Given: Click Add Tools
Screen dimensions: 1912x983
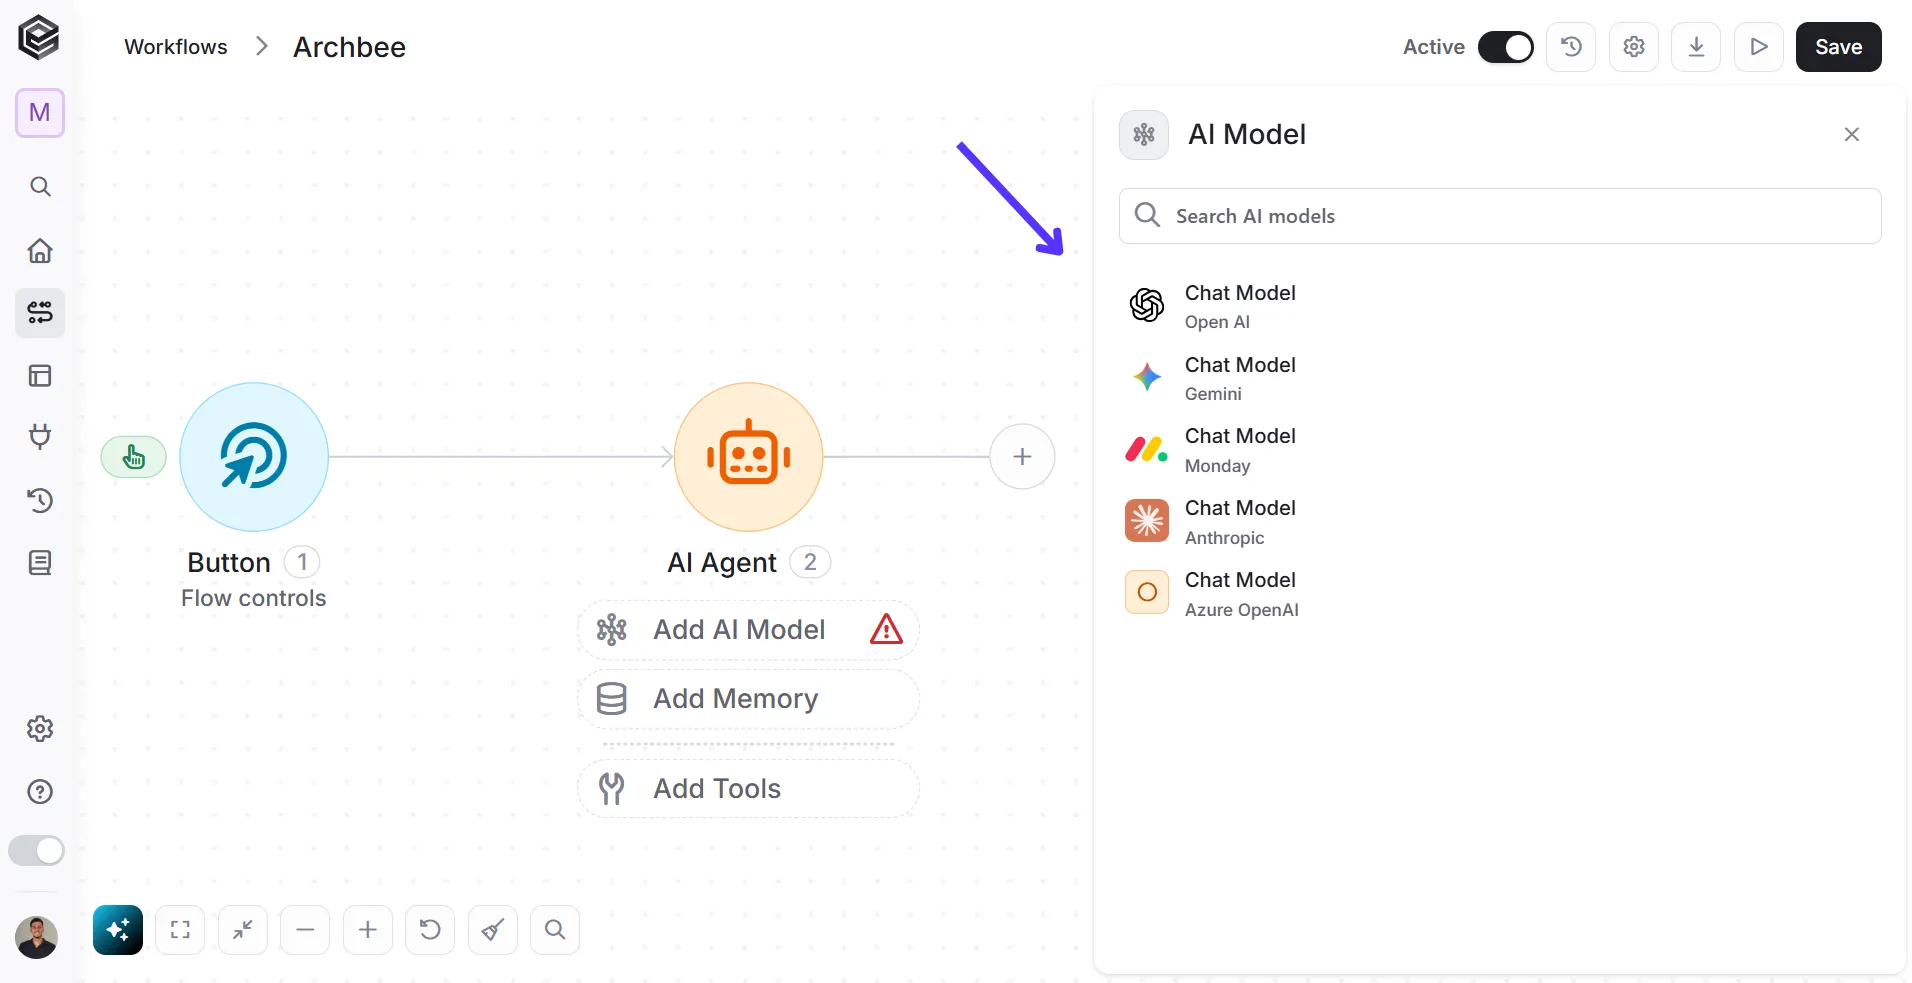Looking at the screenshot, I should pos(748,789).
